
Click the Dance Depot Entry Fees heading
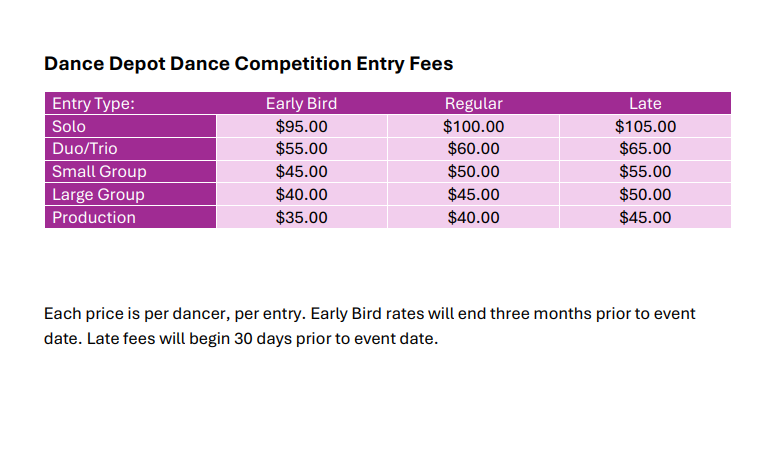(248, 64)
